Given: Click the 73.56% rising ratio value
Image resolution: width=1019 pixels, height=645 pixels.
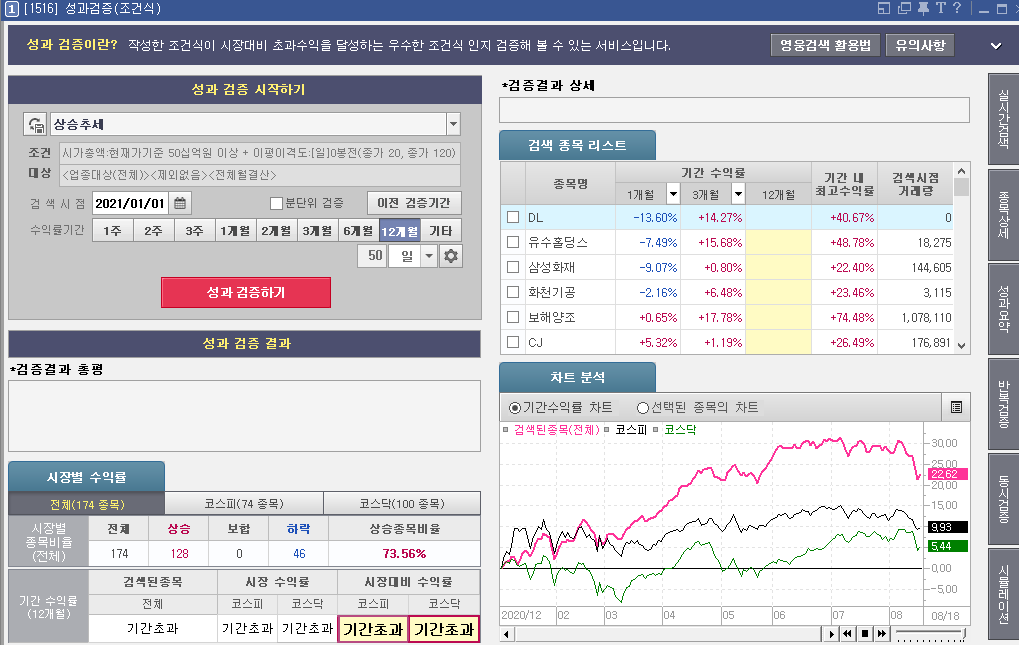Looking at the screenshot, I should (404, 553).
